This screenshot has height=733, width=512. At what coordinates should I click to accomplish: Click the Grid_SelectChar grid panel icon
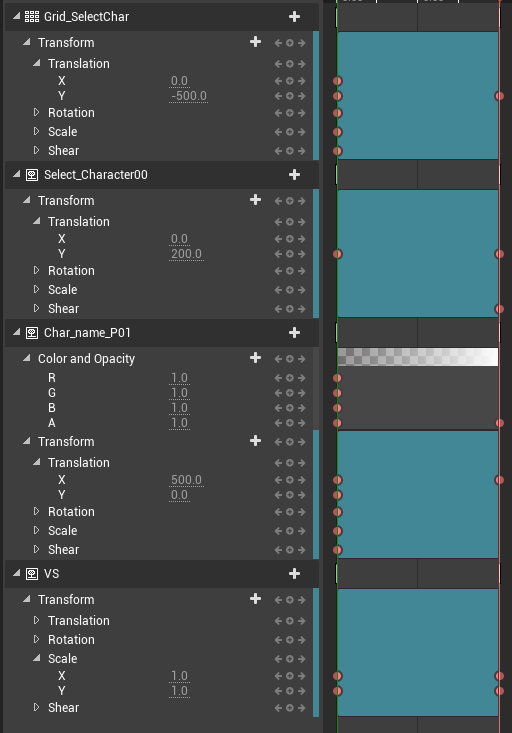(32, 17)
